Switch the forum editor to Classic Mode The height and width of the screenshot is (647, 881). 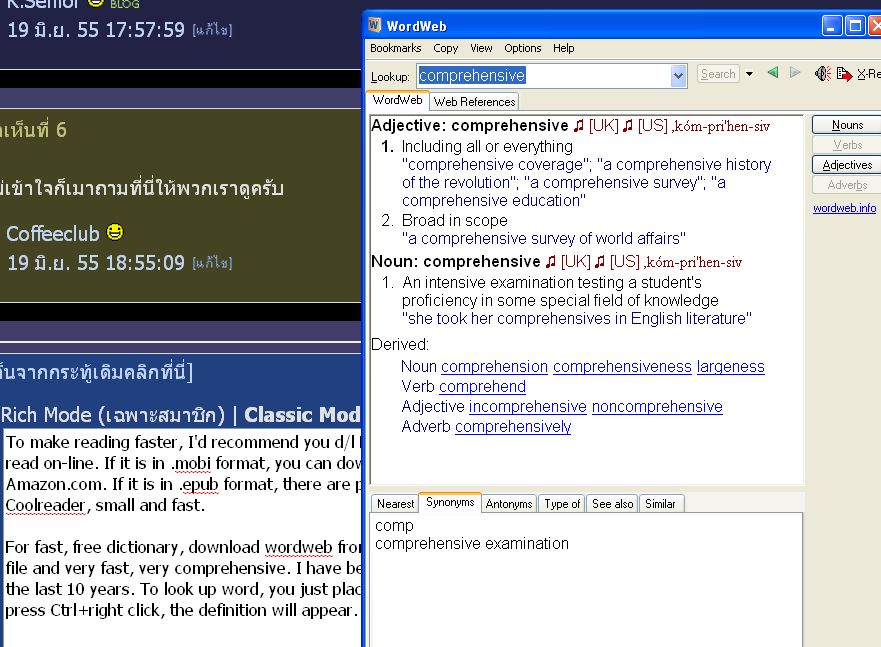pyautogui.click(x=302, y=415)
